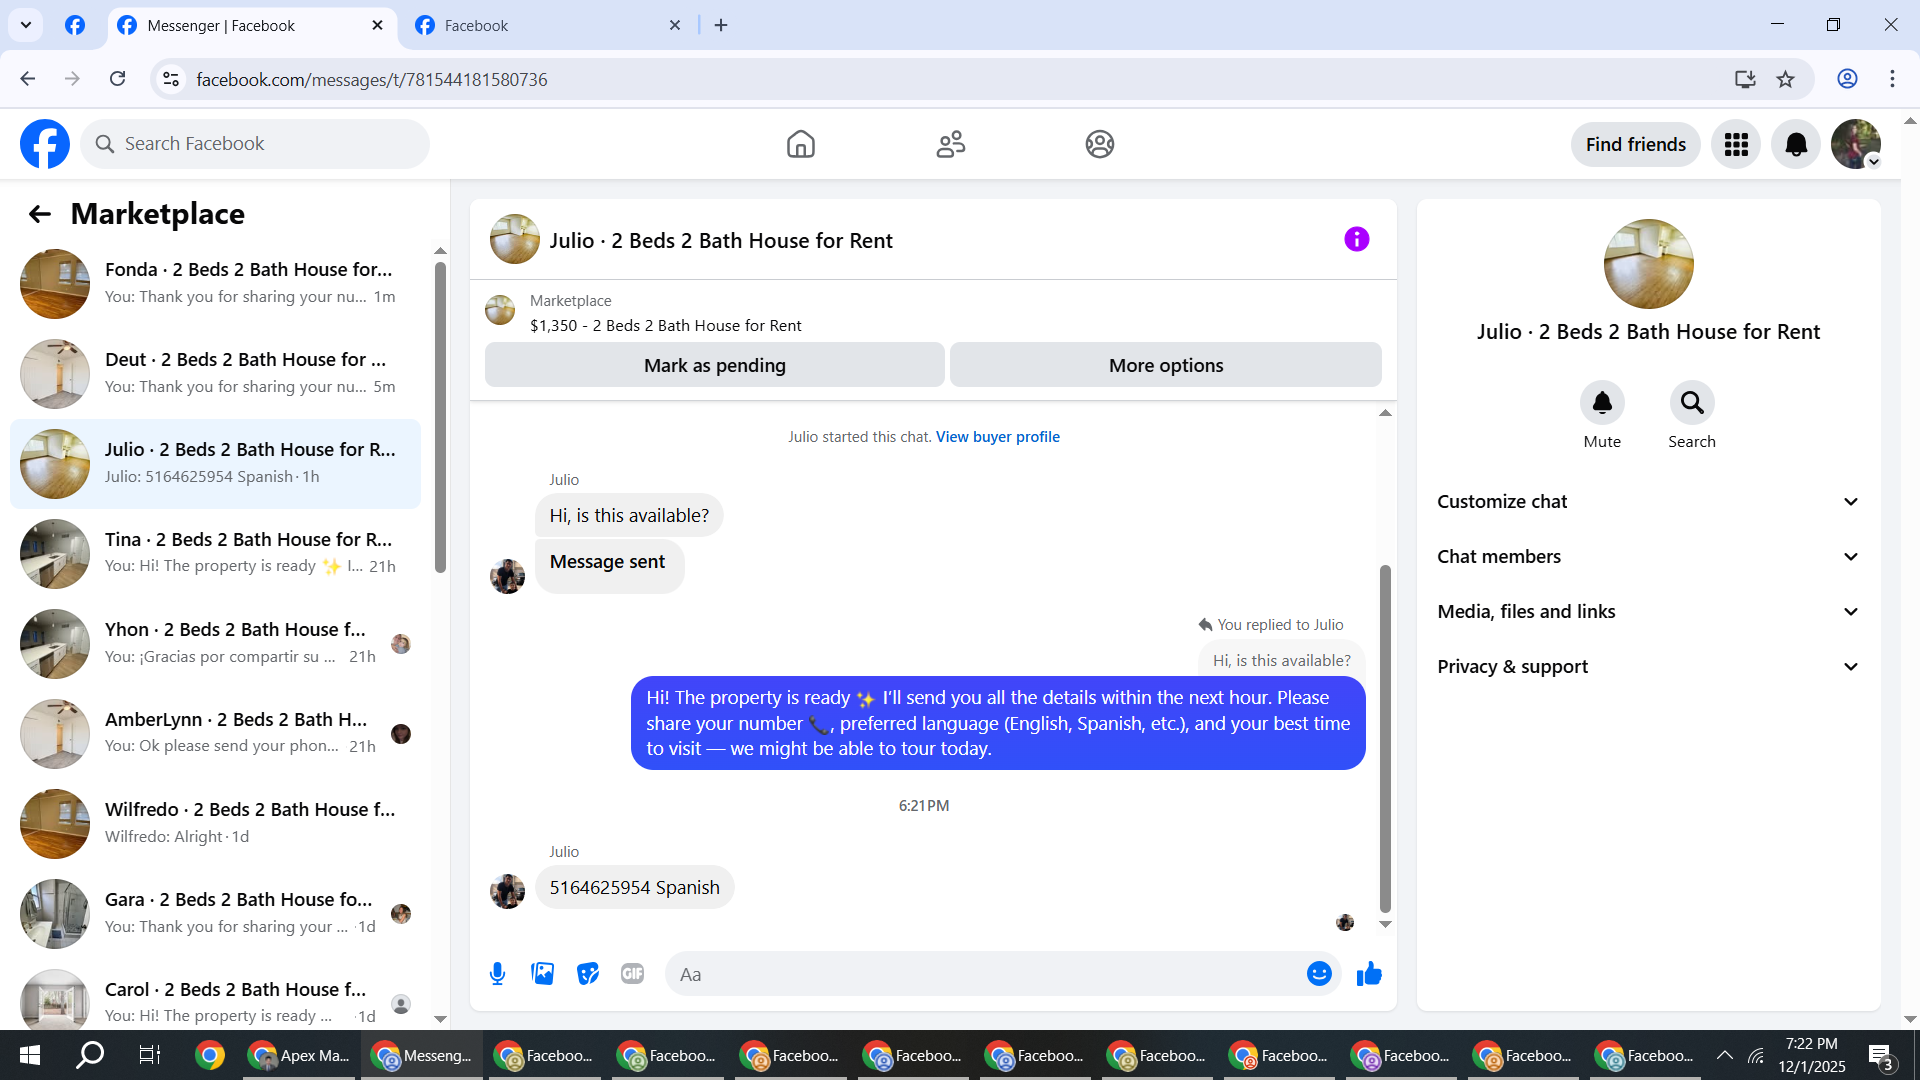Expand Media, files and links section

tap(1649, 612)
